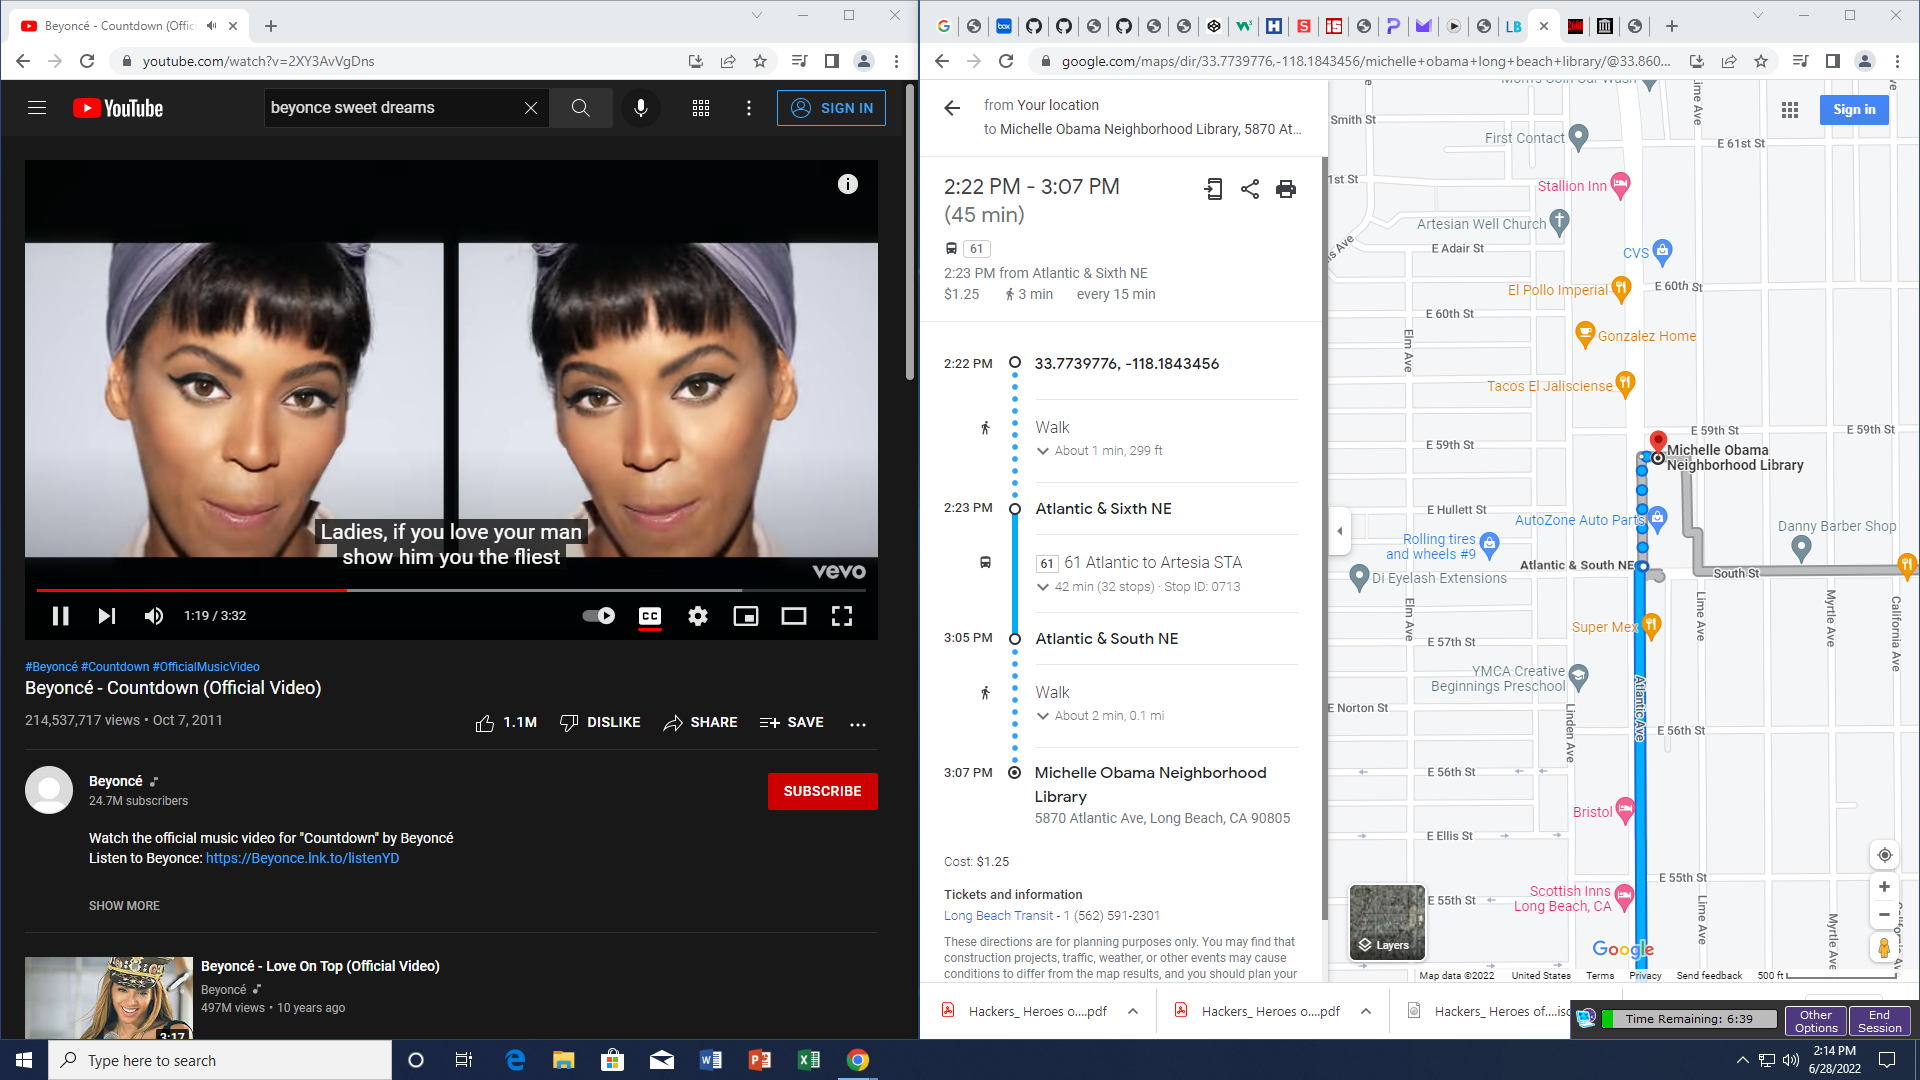
Task: Open first PDF download options chevron
Action: (1133, 1011)
